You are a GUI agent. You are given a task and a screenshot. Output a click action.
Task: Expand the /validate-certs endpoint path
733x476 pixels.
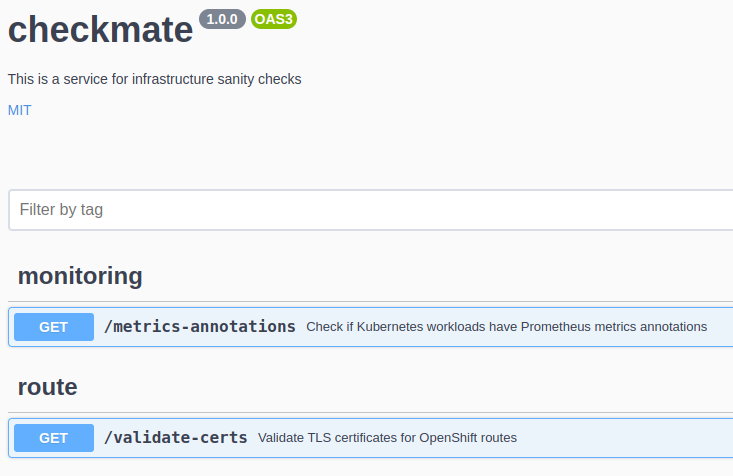[175, 438]
